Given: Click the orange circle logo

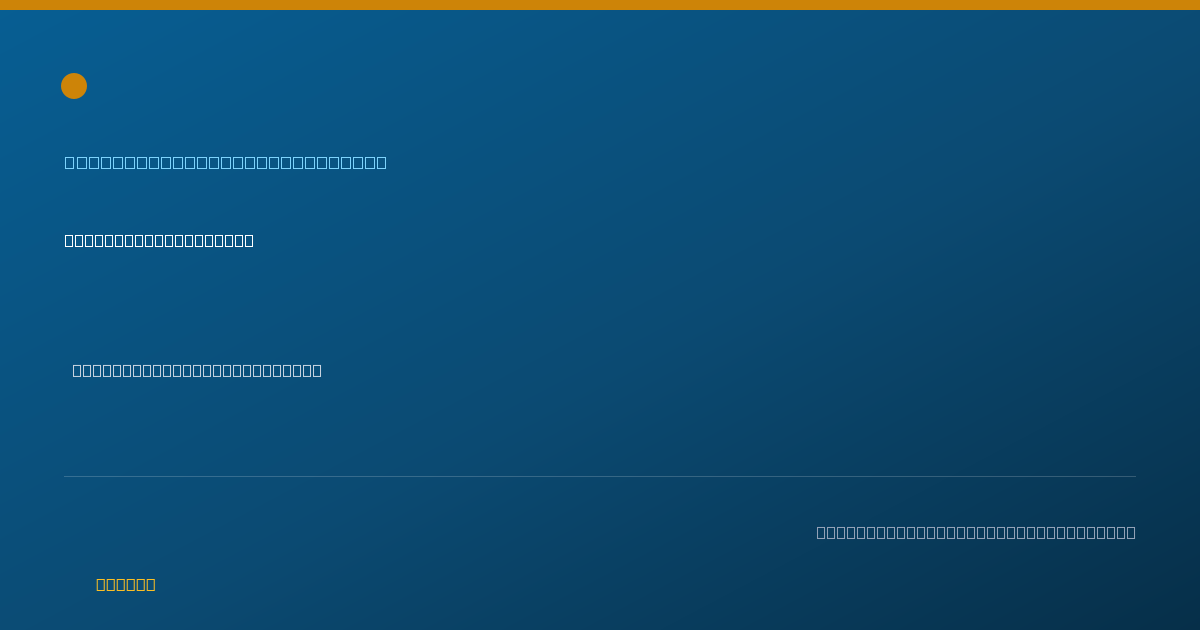Looking at the screenshot, I should click(x=74, y=86).
